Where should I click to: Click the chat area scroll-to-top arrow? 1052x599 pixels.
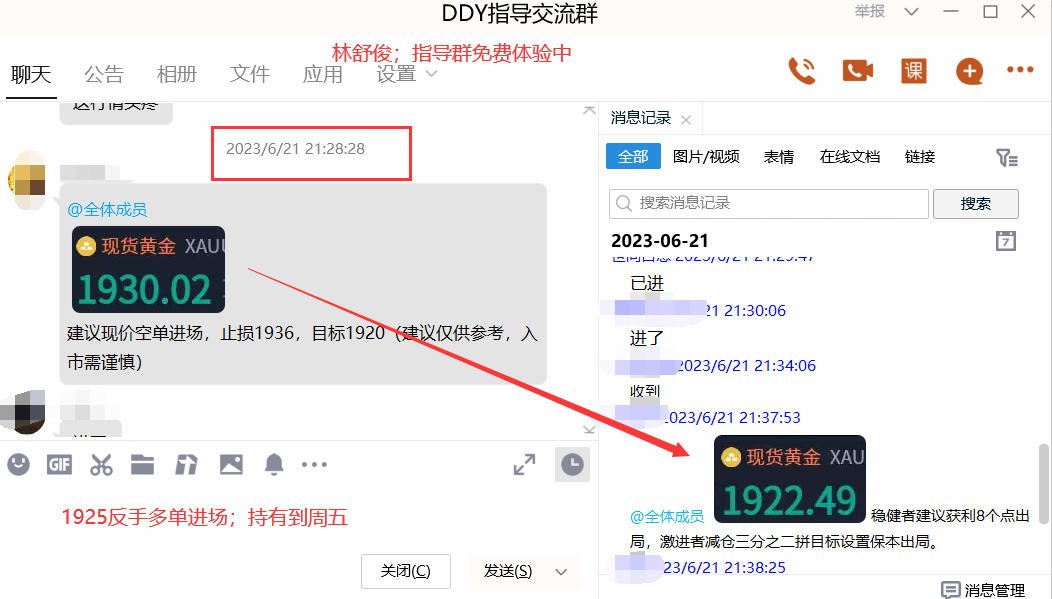(x=589, y=110)
